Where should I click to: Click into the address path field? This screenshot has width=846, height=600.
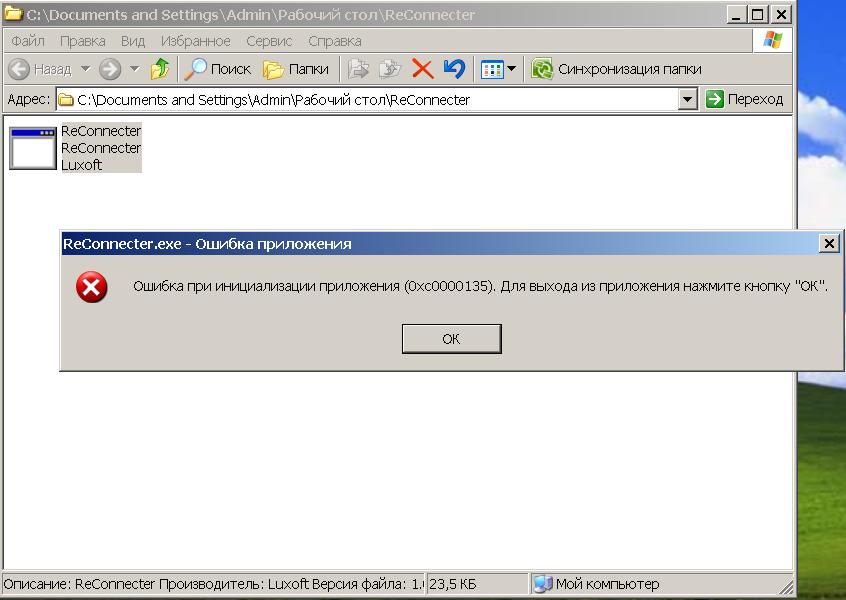[370, 99]
